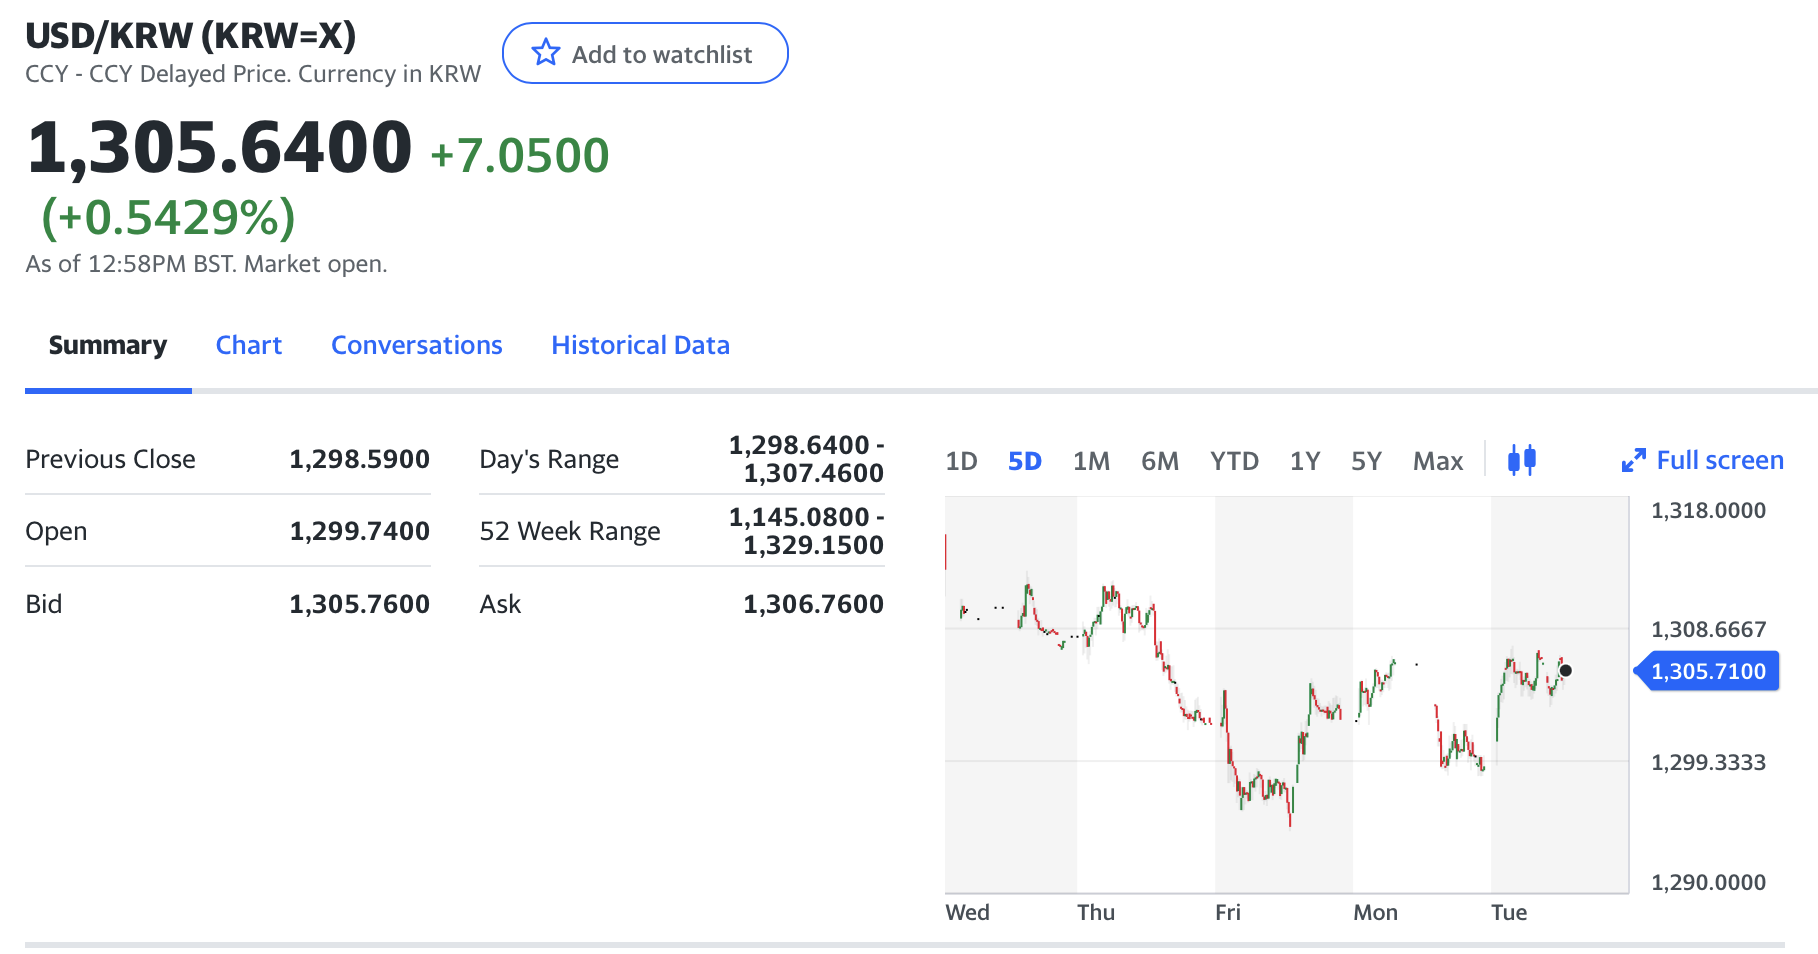This screenshot has height=954, width=1818.
Task: Click the Ask value 1,306.7600
Action: click(814, 604)
